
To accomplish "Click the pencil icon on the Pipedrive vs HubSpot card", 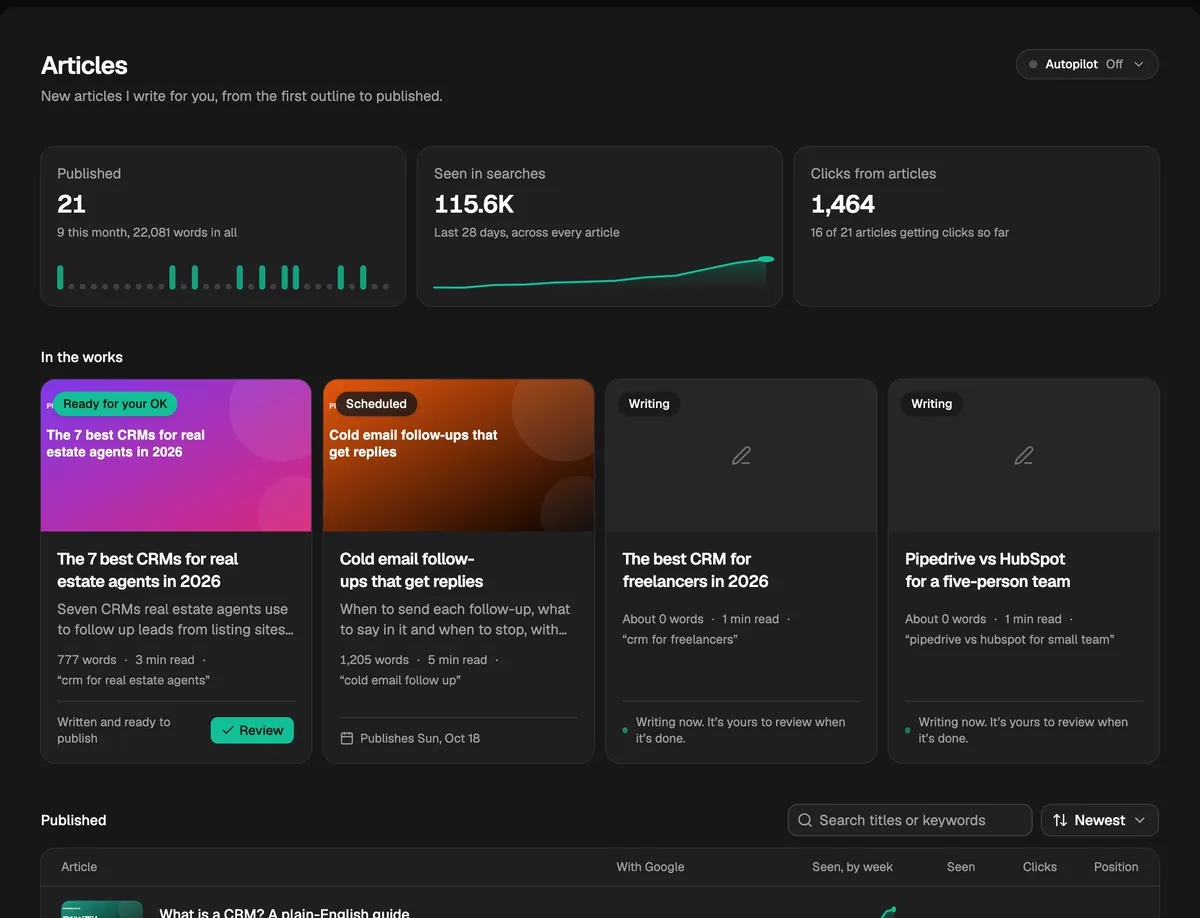I will coord(1024,456).
